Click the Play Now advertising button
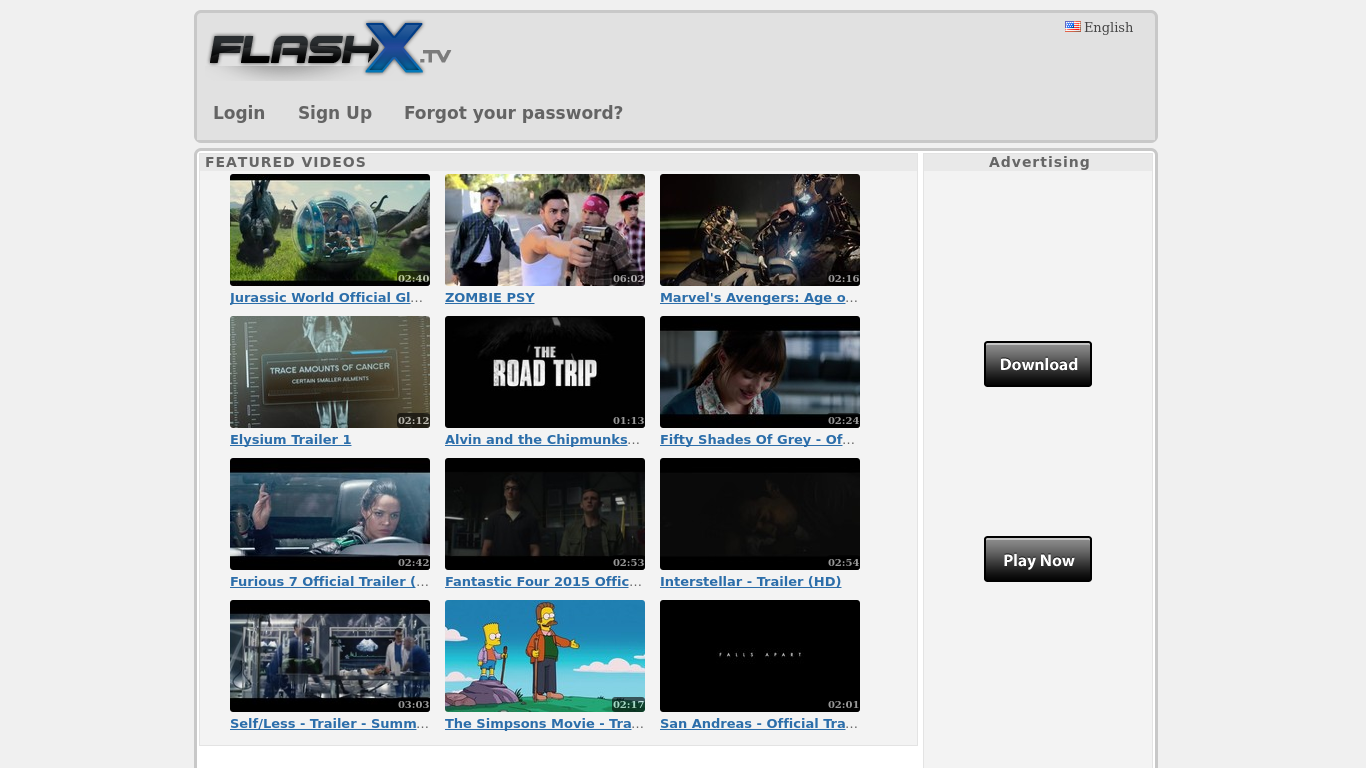The image size is (1366, 768). tap(1038, 560)
